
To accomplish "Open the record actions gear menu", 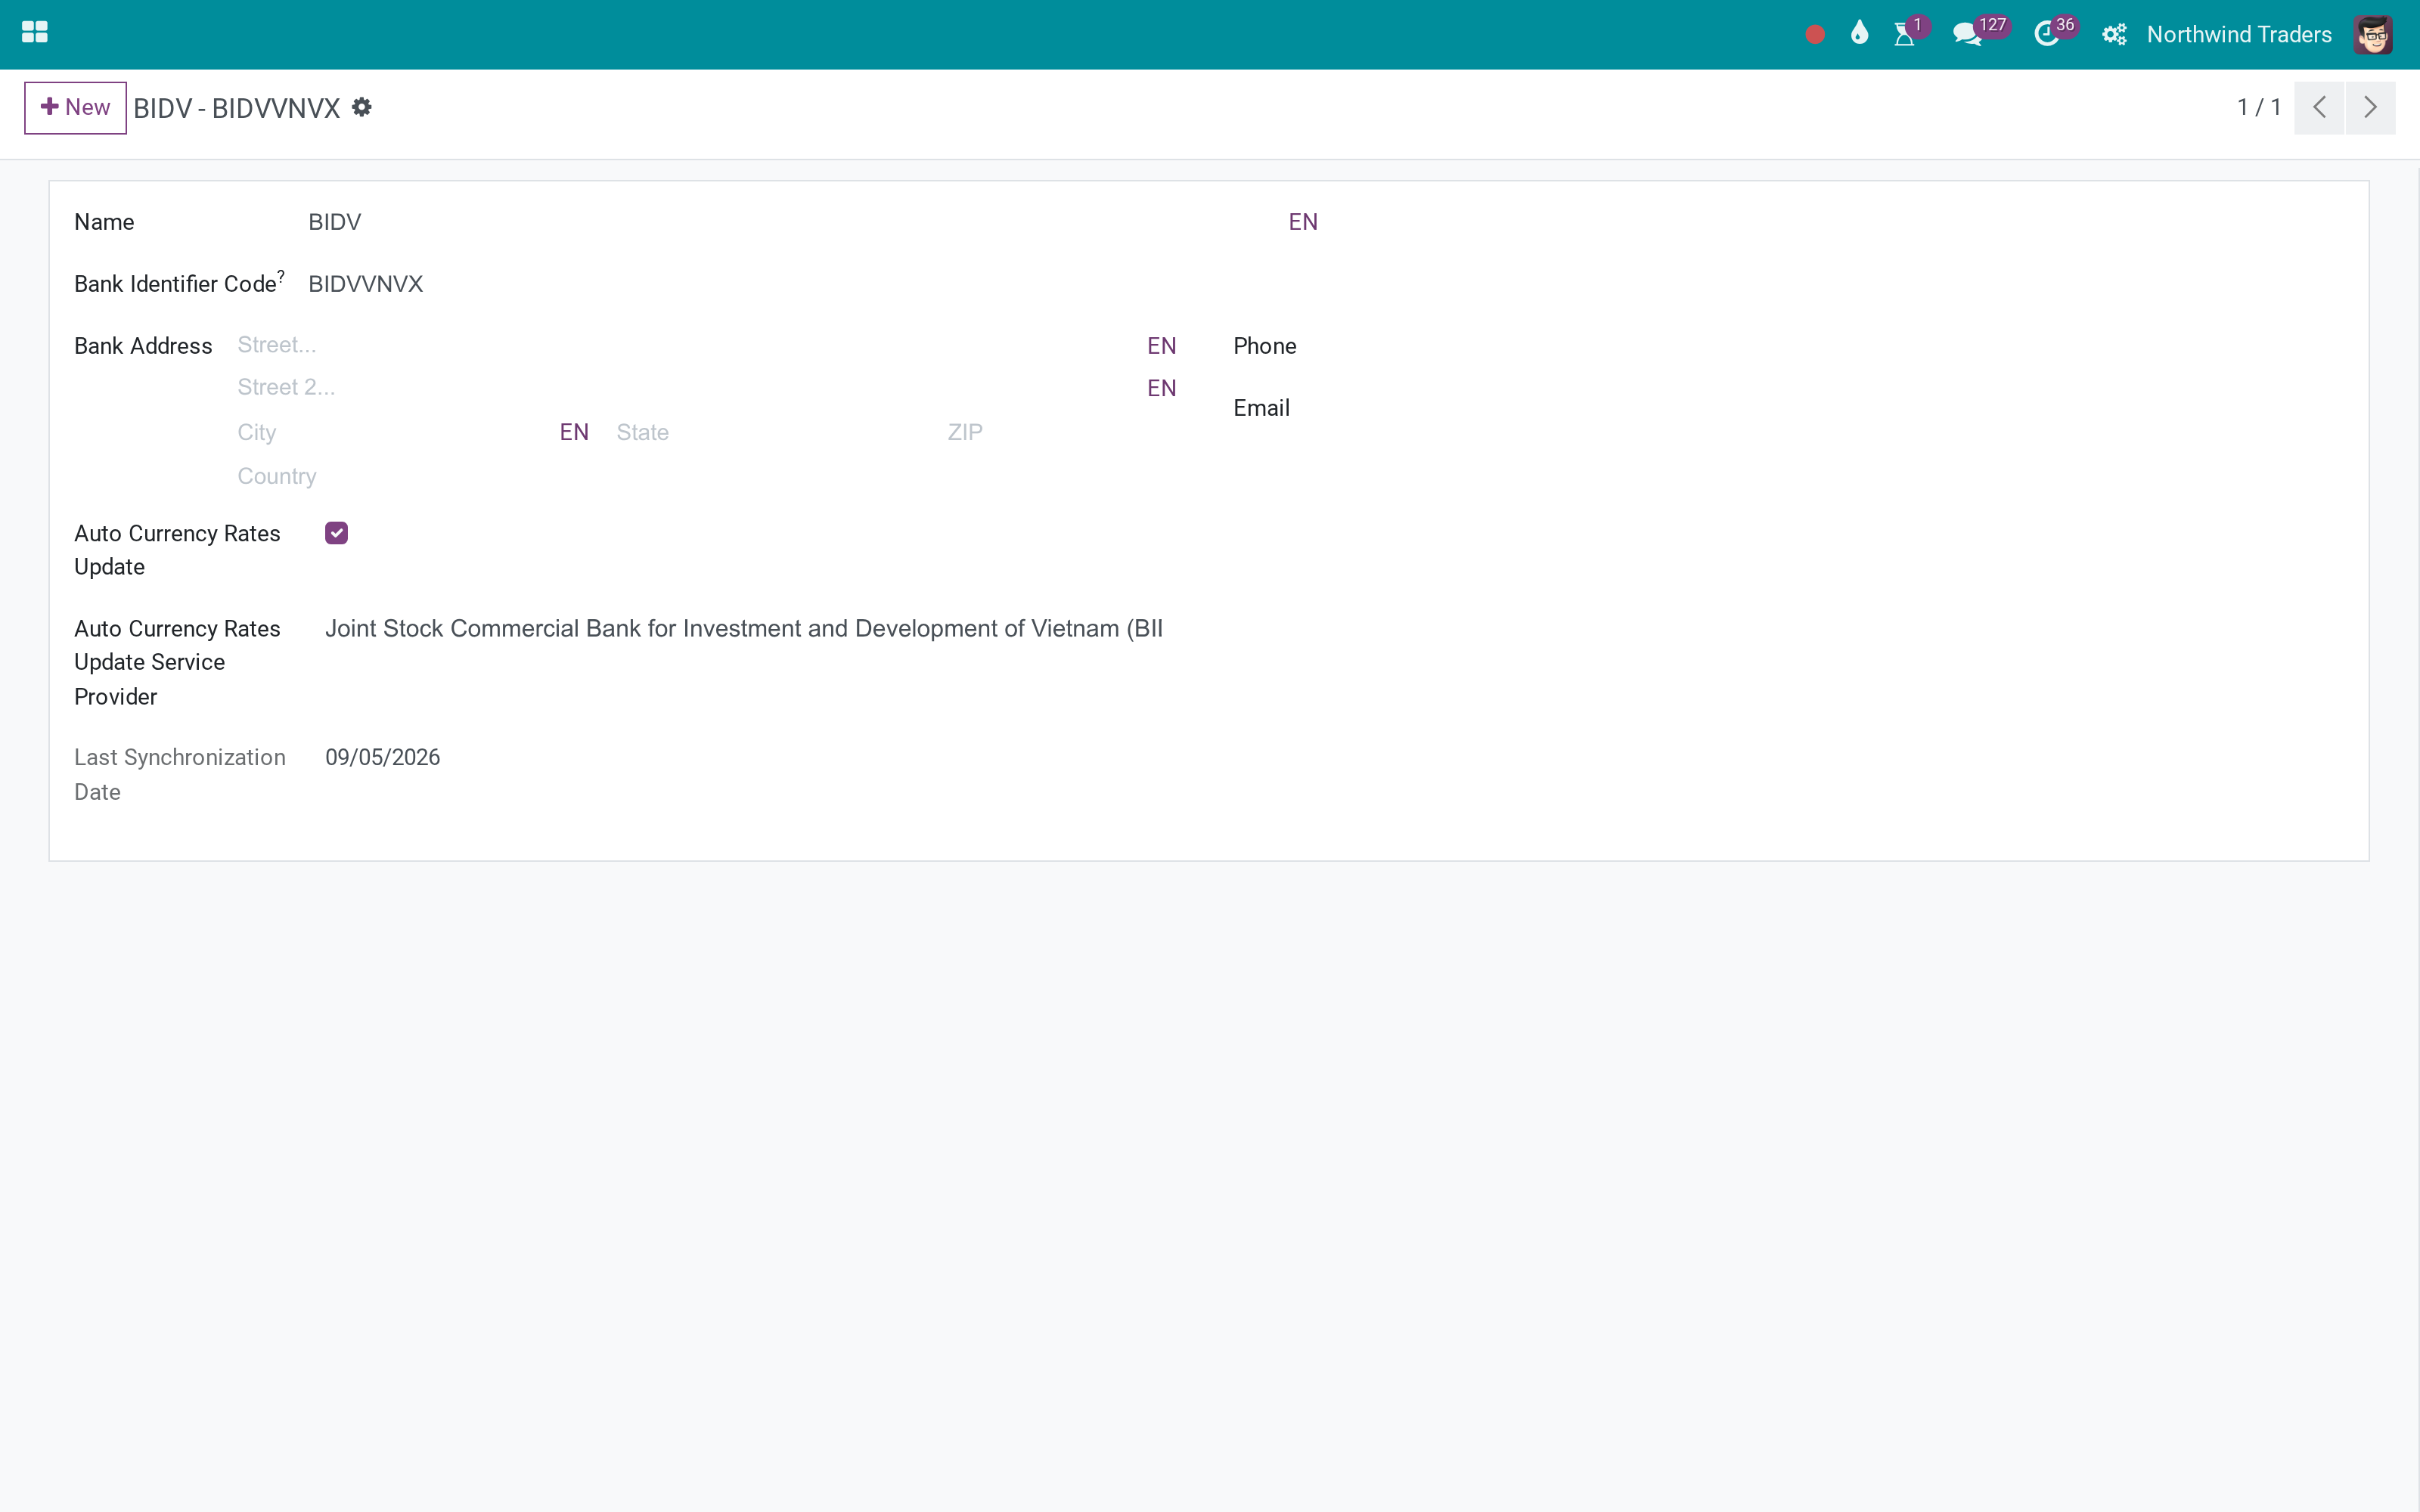I will pos(362,107).
